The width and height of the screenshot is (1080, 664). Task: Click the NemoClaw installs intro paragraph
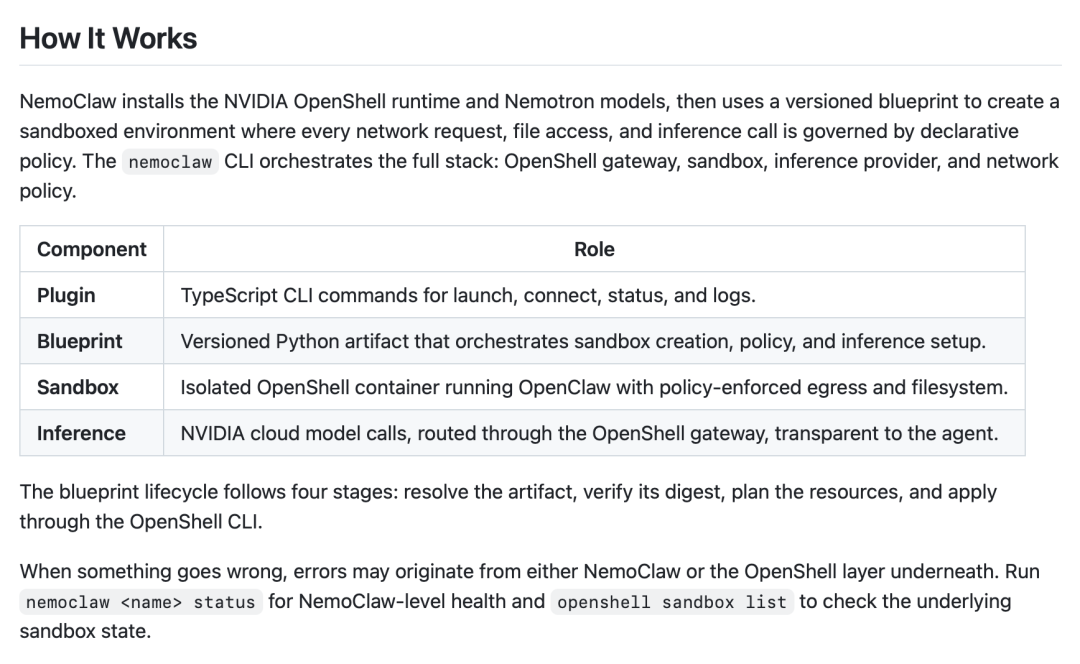(539, 146)
